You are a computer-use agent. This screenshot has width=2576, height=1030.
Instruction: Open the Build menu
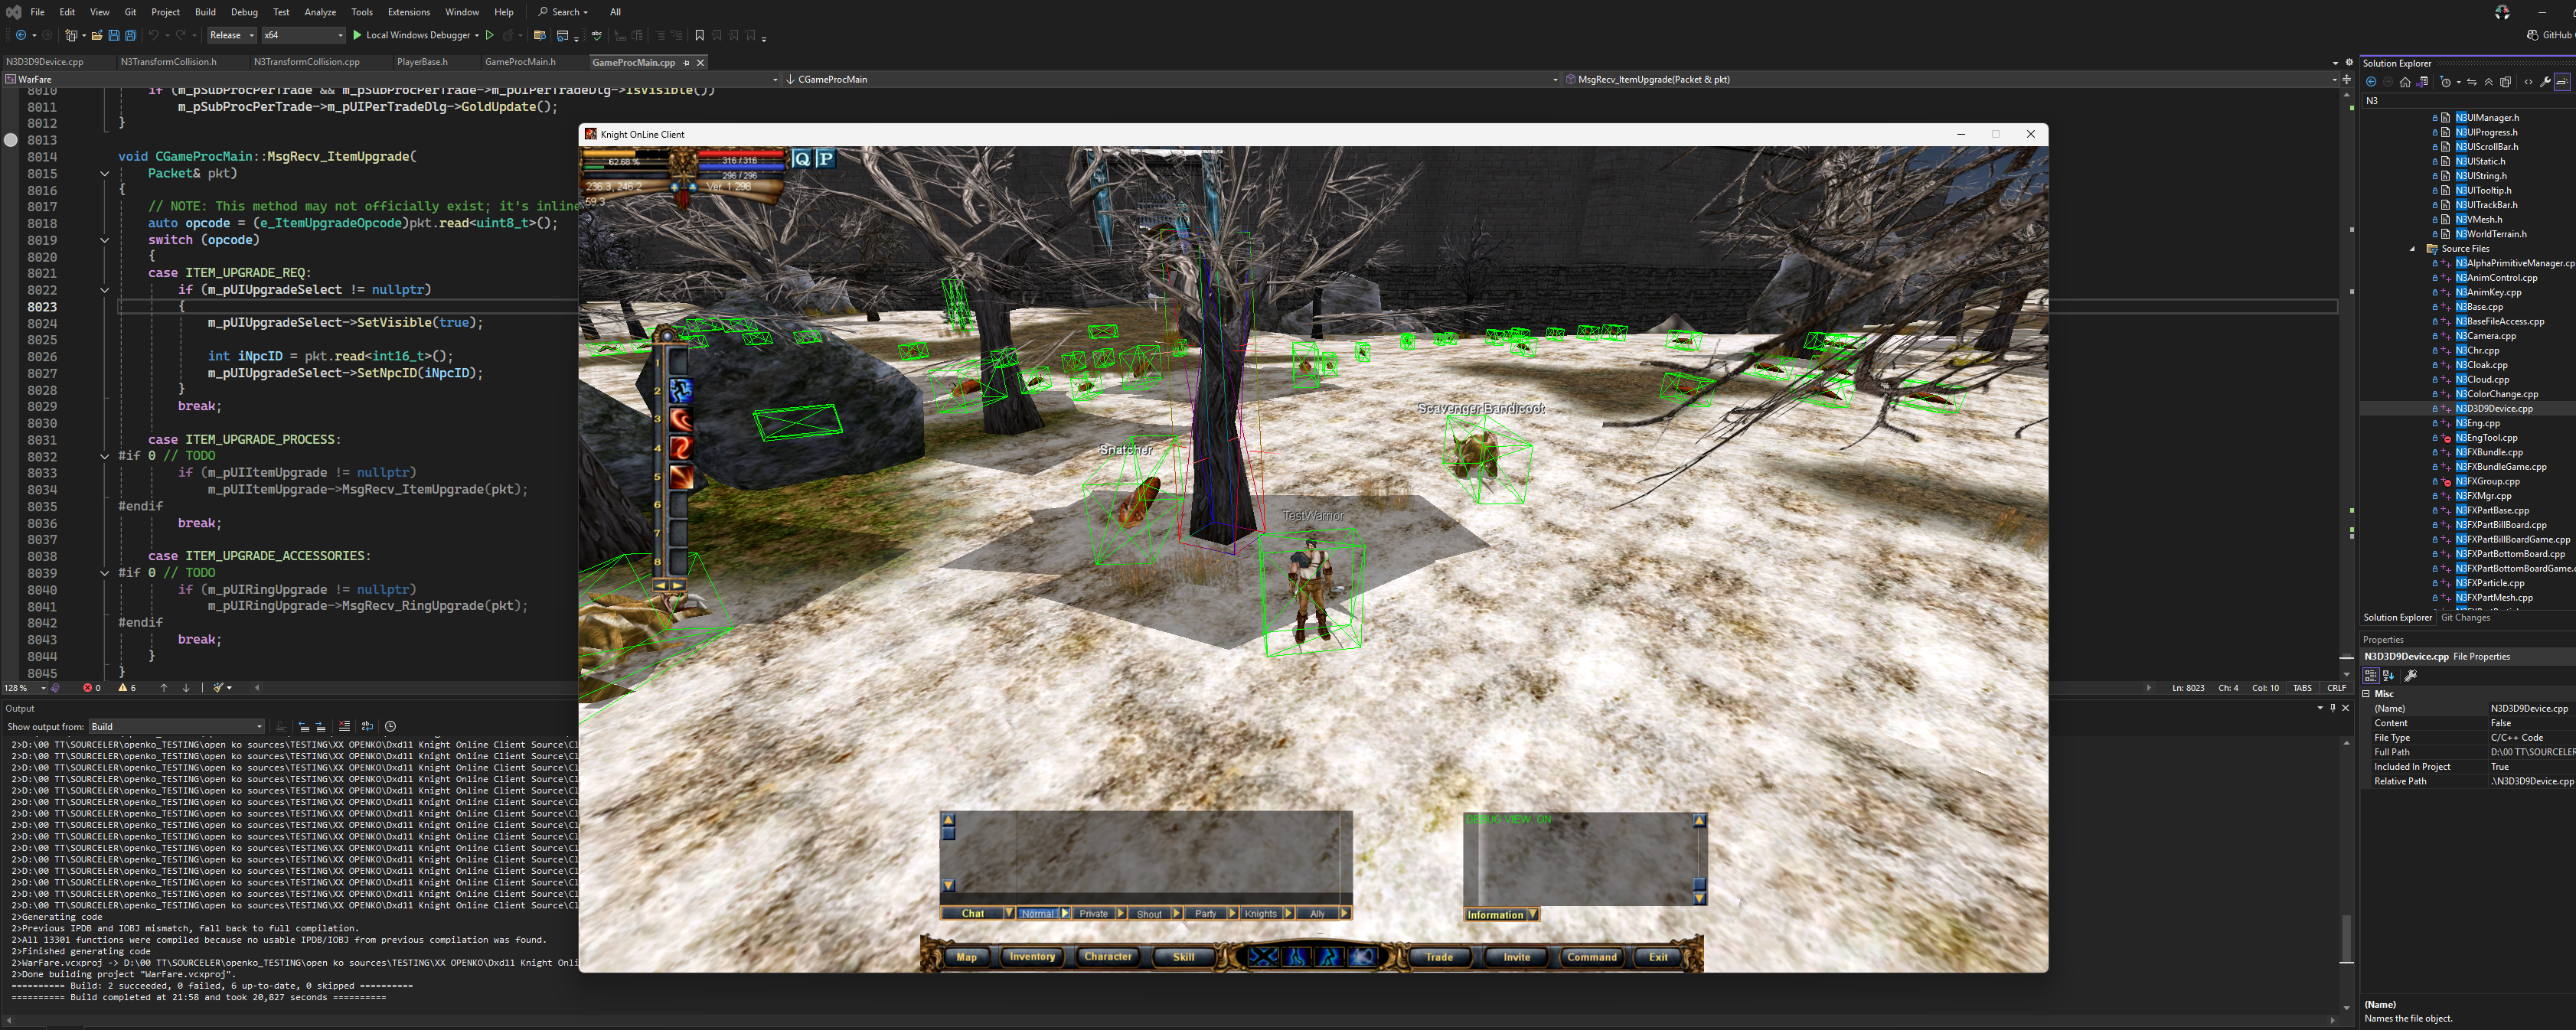tap(205, 12)
